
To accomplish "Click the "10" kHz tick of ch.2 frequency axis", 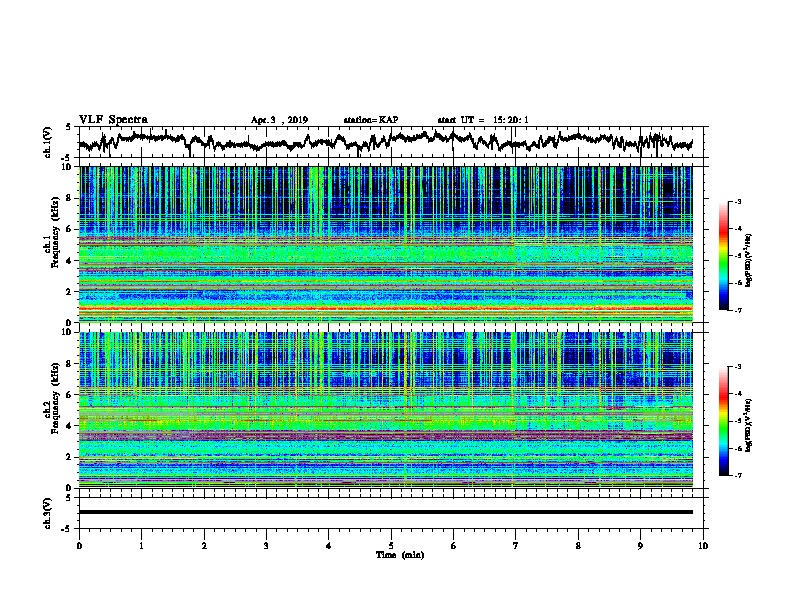I will pyautogui.click(x=69, y=332).
